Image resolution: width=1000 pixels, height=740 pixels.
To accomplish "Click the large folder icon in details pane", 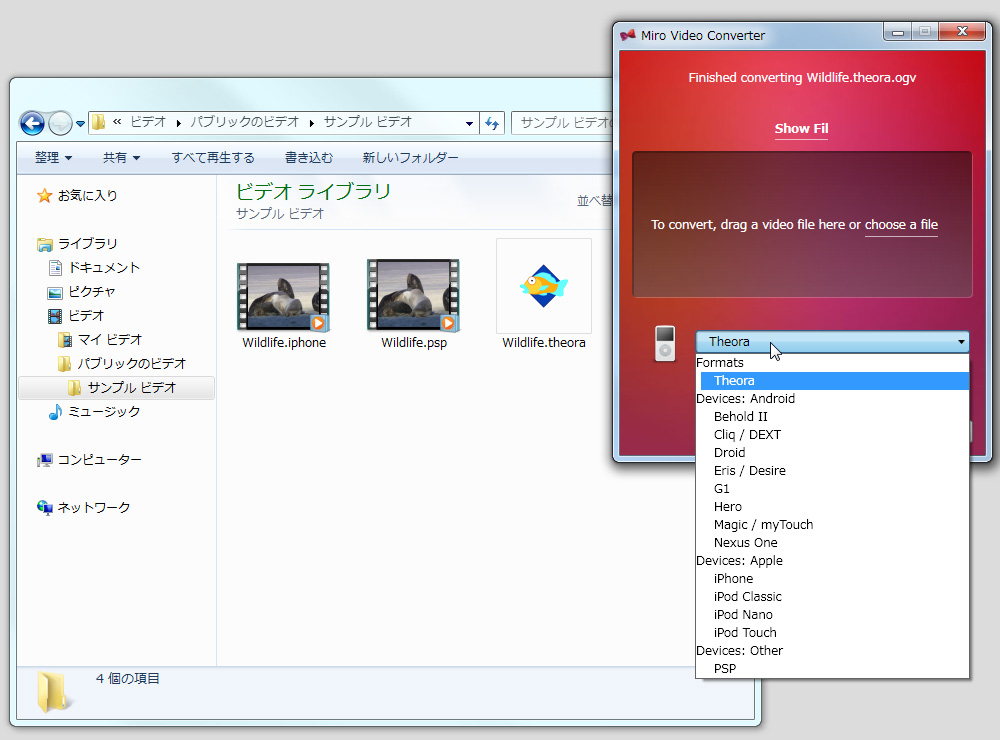I will coord(53,692).
